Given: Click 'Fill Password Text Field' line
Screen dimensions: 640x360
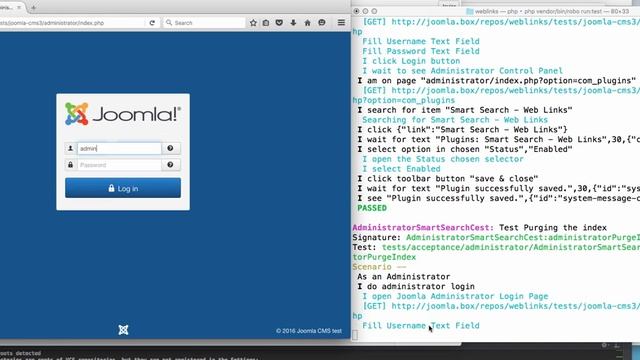Looking at the screenshot, I should tap(421, 51).
